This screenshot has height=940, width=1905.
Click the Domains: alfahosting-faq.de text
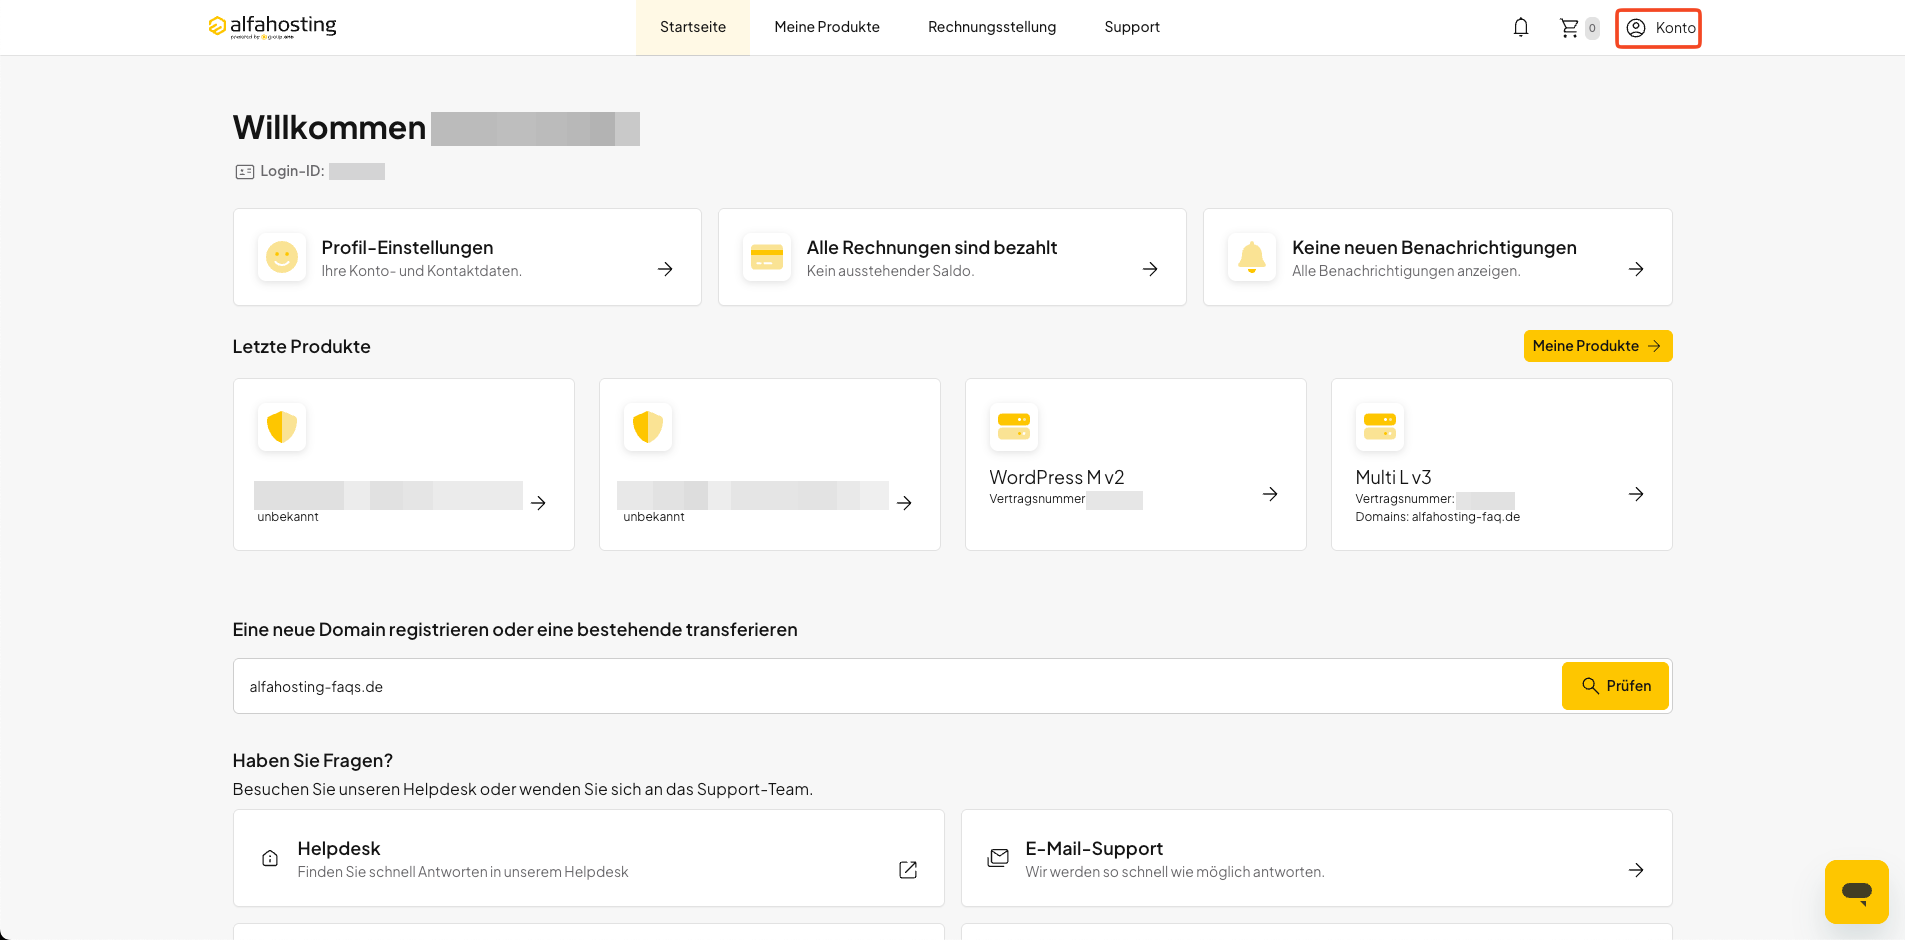point(1437,517)
